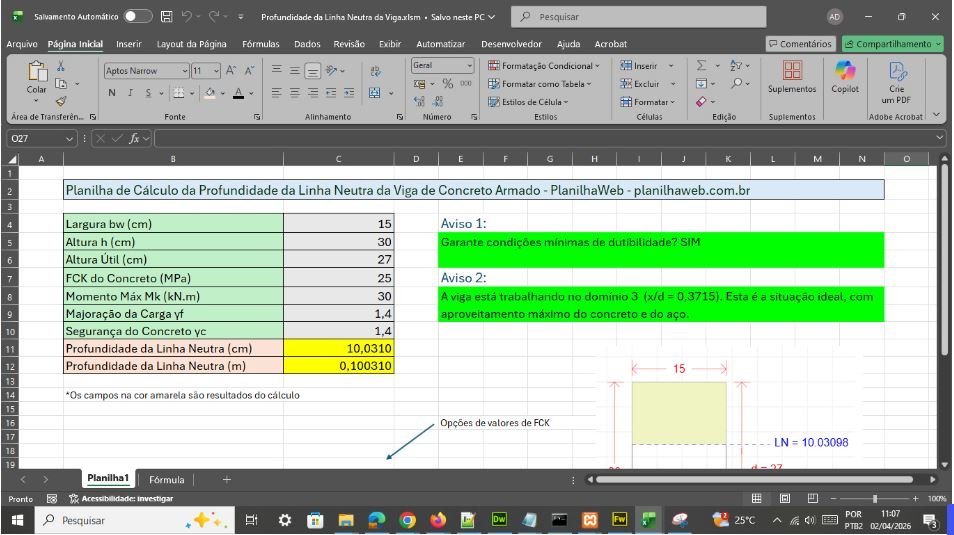The height and width of the screenshot is (535, 954).
Task: Click the center align text icon
Action: (297, 93)
